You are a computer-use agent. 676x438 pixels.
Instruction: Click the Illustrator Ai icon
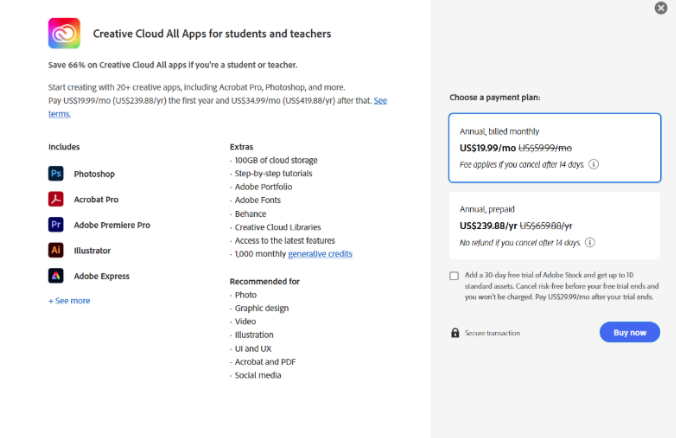pyautogui.click(x=56, y=250)
